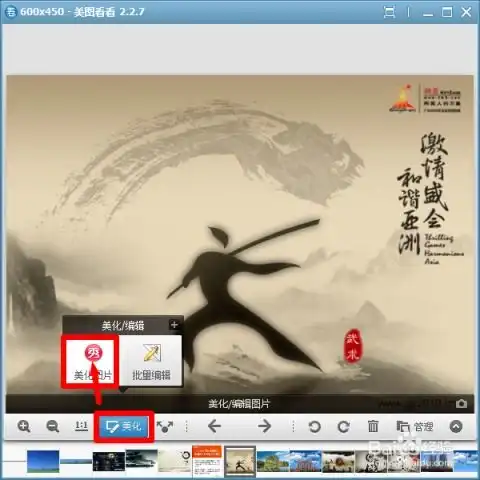The height and width of the screenshot is (480, 480).
Task: Click the plus icon in 美化/编辑 popup header
Action: click(174, 325)
